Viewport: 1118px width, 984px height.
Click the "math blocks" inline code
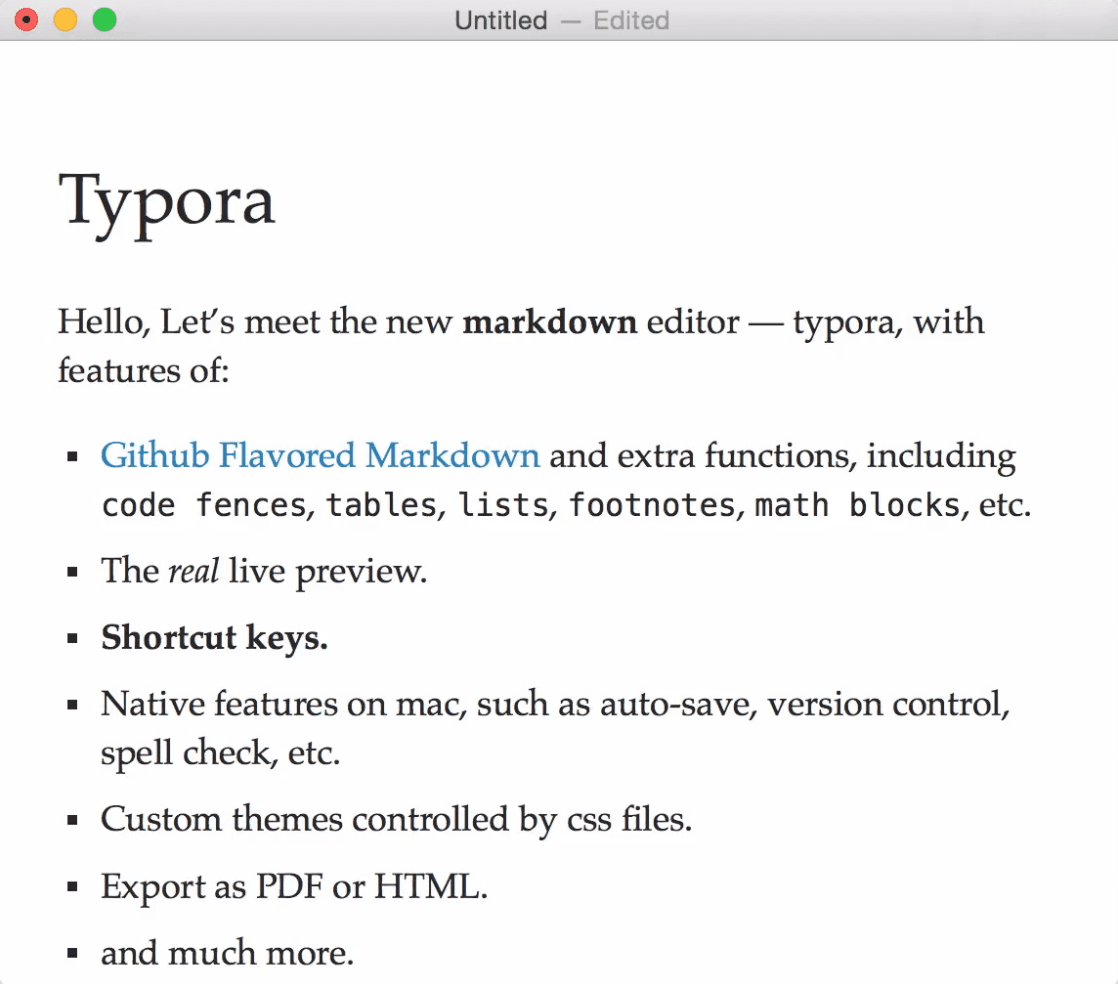pos(858,506)
